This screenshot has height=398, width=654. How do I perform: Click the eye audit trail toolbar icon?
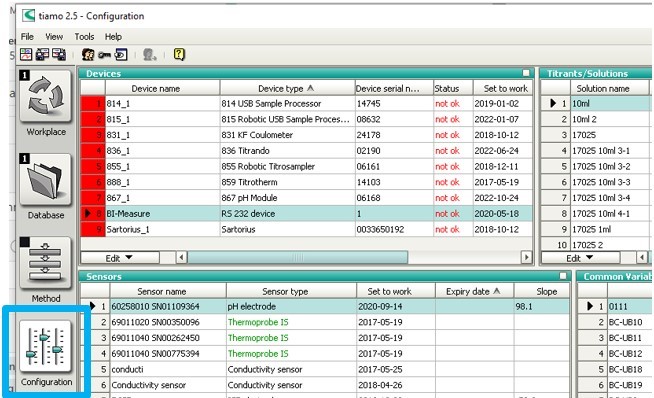pyautogui.click(x=121, y=54)
